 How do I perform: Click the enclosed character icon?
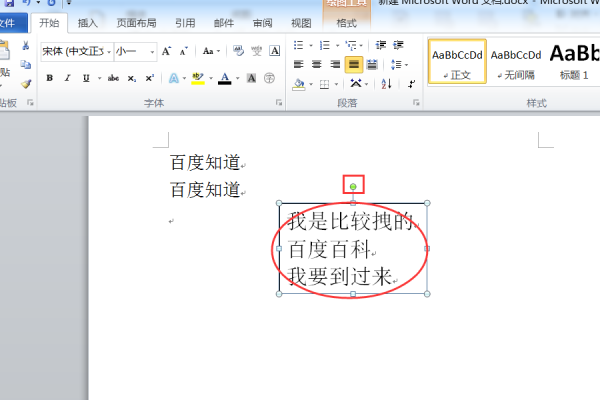pos(269,78)
